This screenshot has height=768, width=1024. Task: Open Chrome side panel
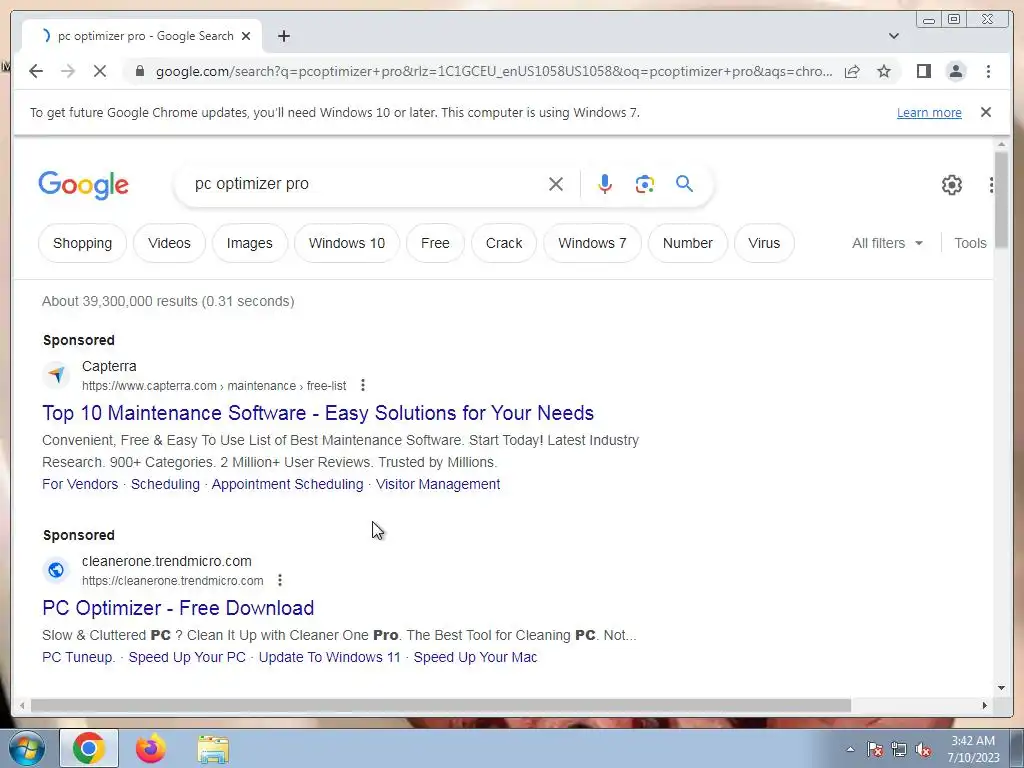pyautogui.click(x=923, y=71)
